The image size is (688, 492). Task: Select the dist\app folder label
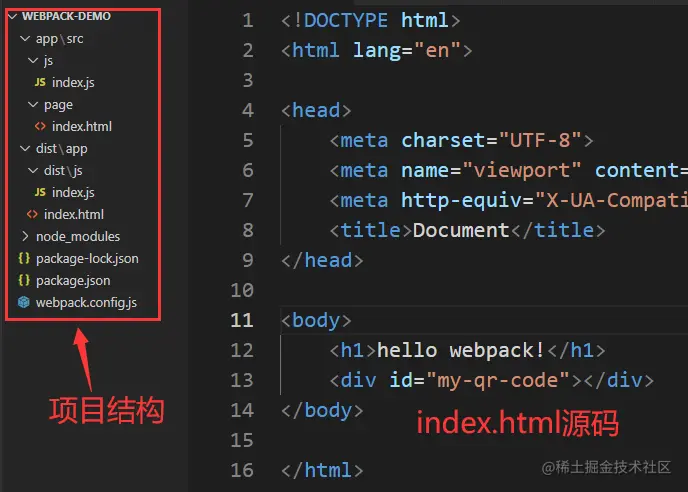click(x=62, y=149)
